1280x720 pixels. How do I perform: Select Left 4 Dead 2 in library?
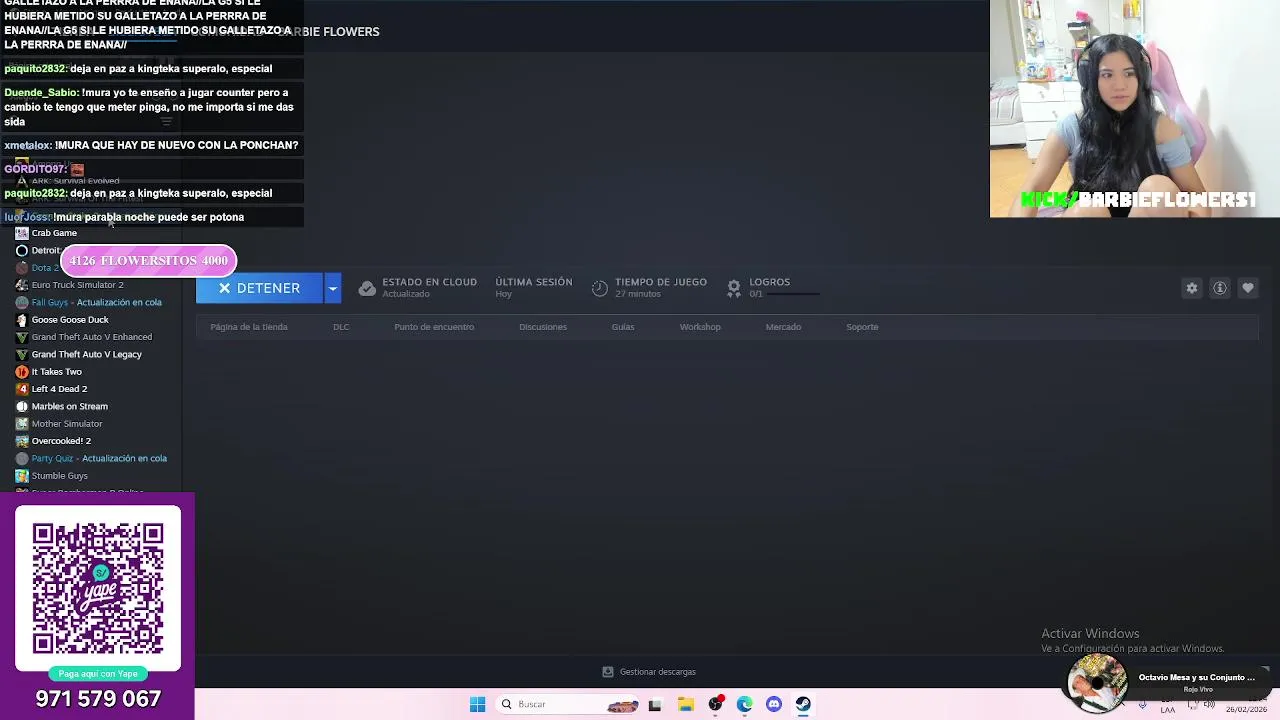click(x=59, y=389)
